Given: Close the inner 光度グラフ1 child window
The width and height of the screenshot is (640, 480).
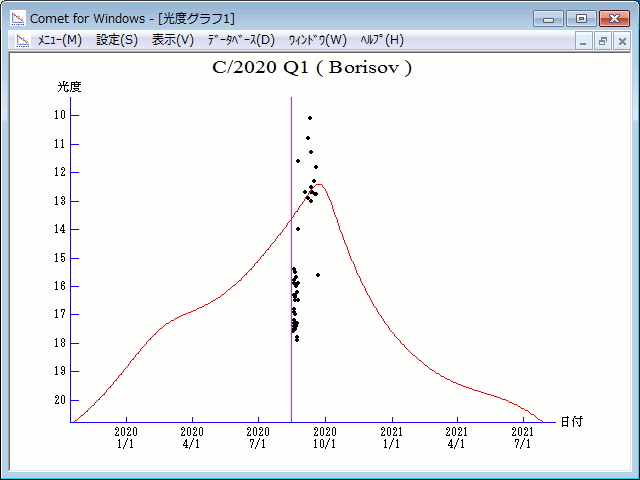Looking at the screenshot, I should 622,41.
